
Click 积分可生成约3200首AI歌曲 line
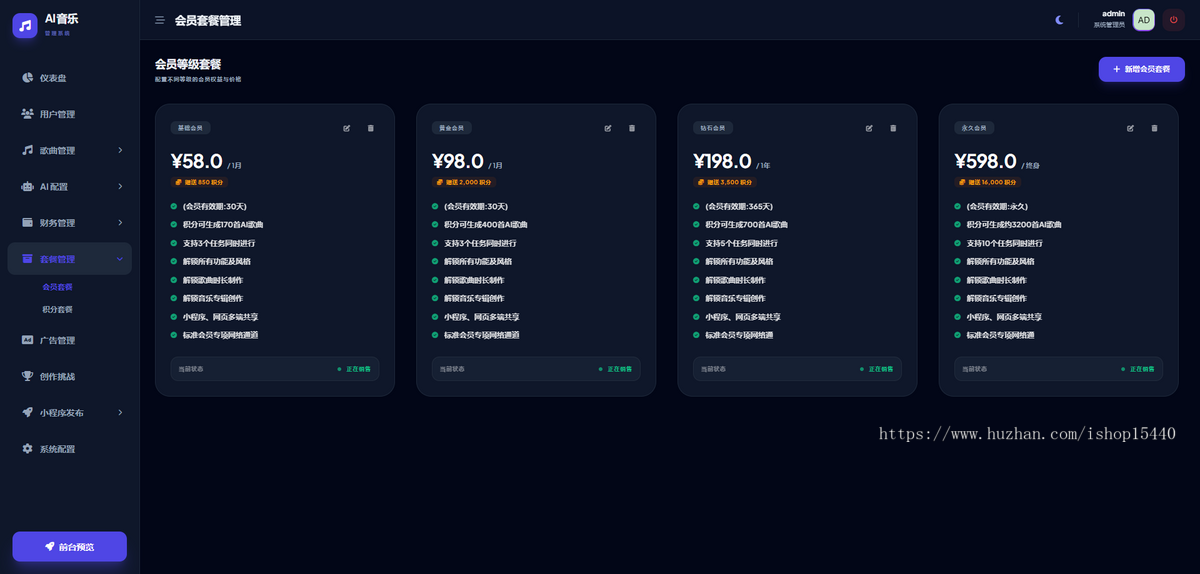click(x=1014, y=225)
